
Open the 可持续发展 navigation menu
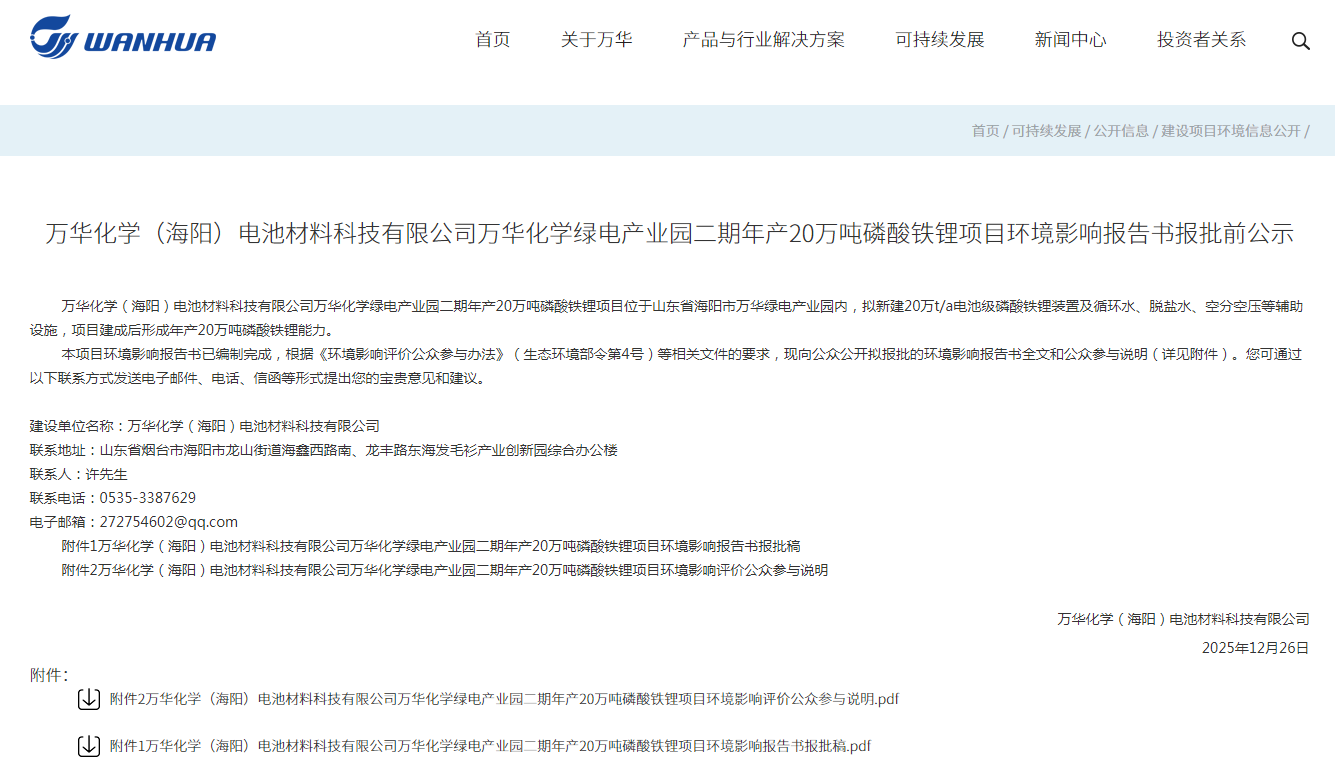(x=940, y=40)
